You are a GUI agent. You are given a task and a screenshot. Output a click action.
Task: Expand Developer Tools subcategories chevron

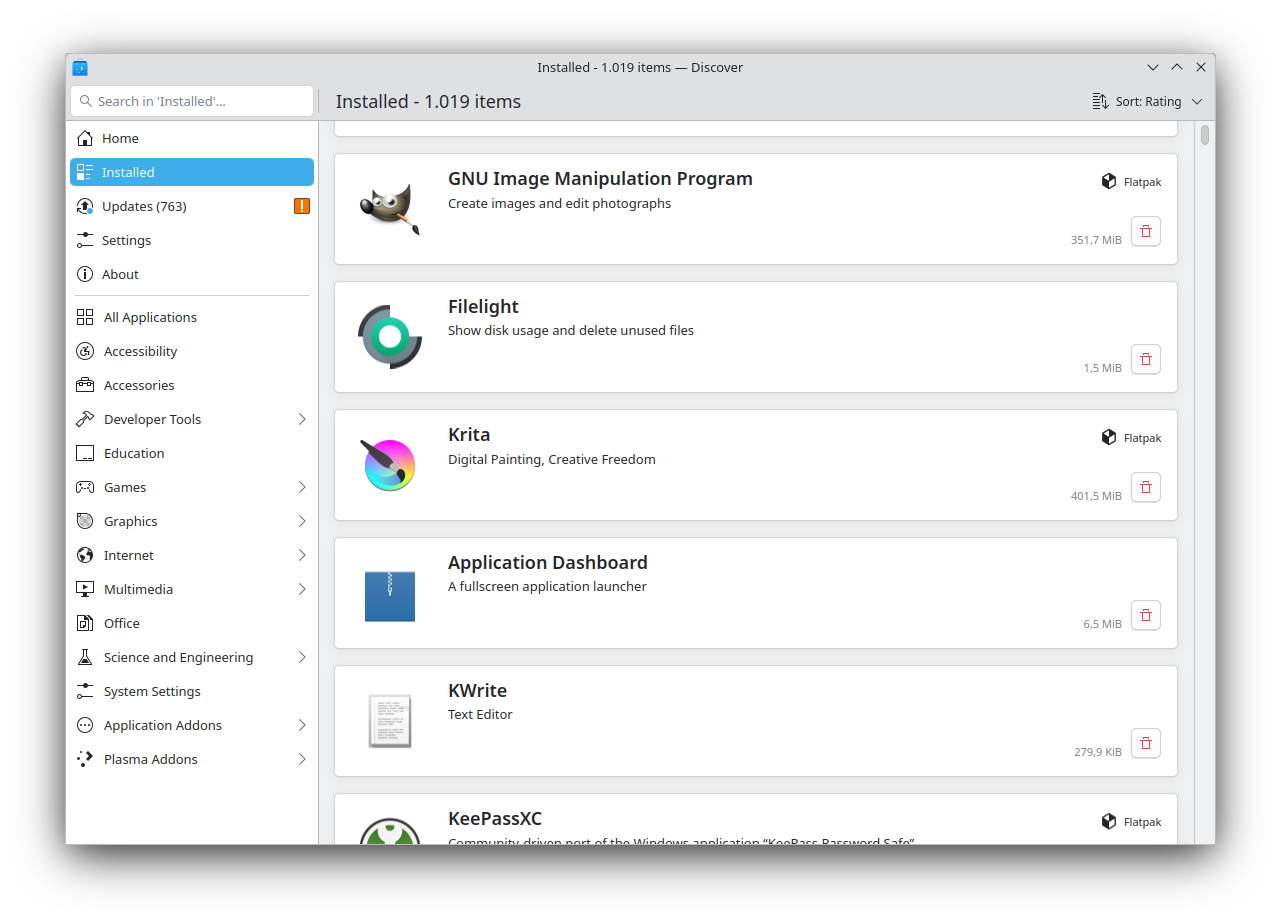[302, 419]
